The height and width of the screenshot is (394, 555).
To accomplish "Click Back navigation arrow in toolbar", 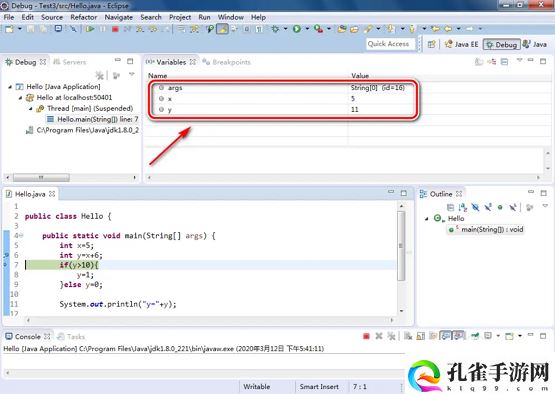I will 448,29.
